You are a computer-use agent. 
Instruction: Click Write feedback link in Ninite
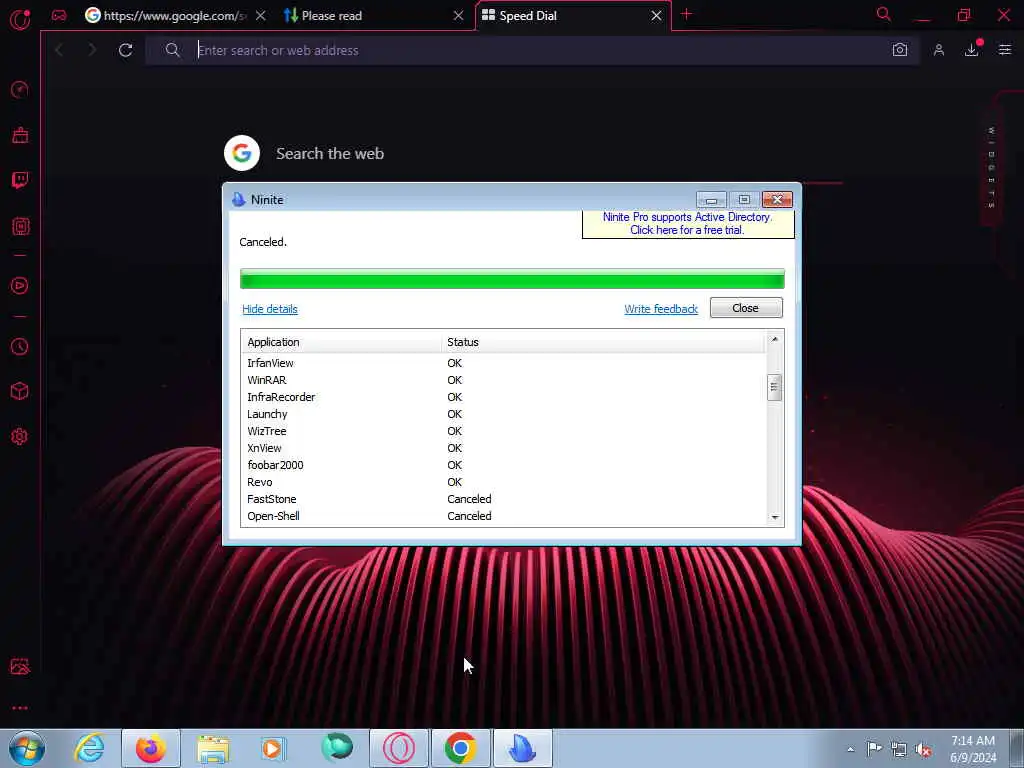point(661,309)
